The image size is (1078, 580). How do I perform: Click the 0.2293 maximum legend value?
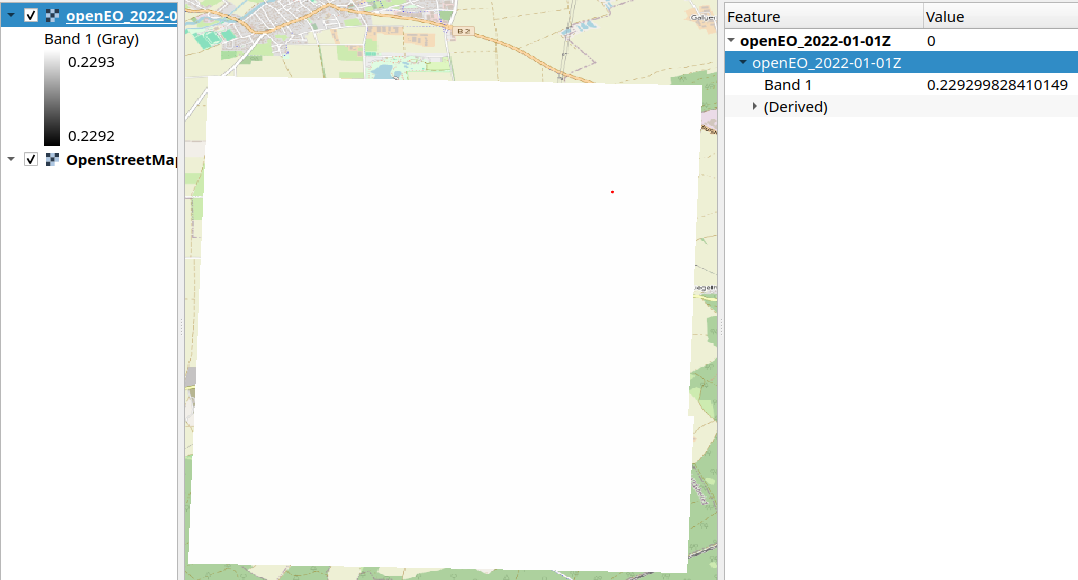pyautogui.click(x=91, y=62)
